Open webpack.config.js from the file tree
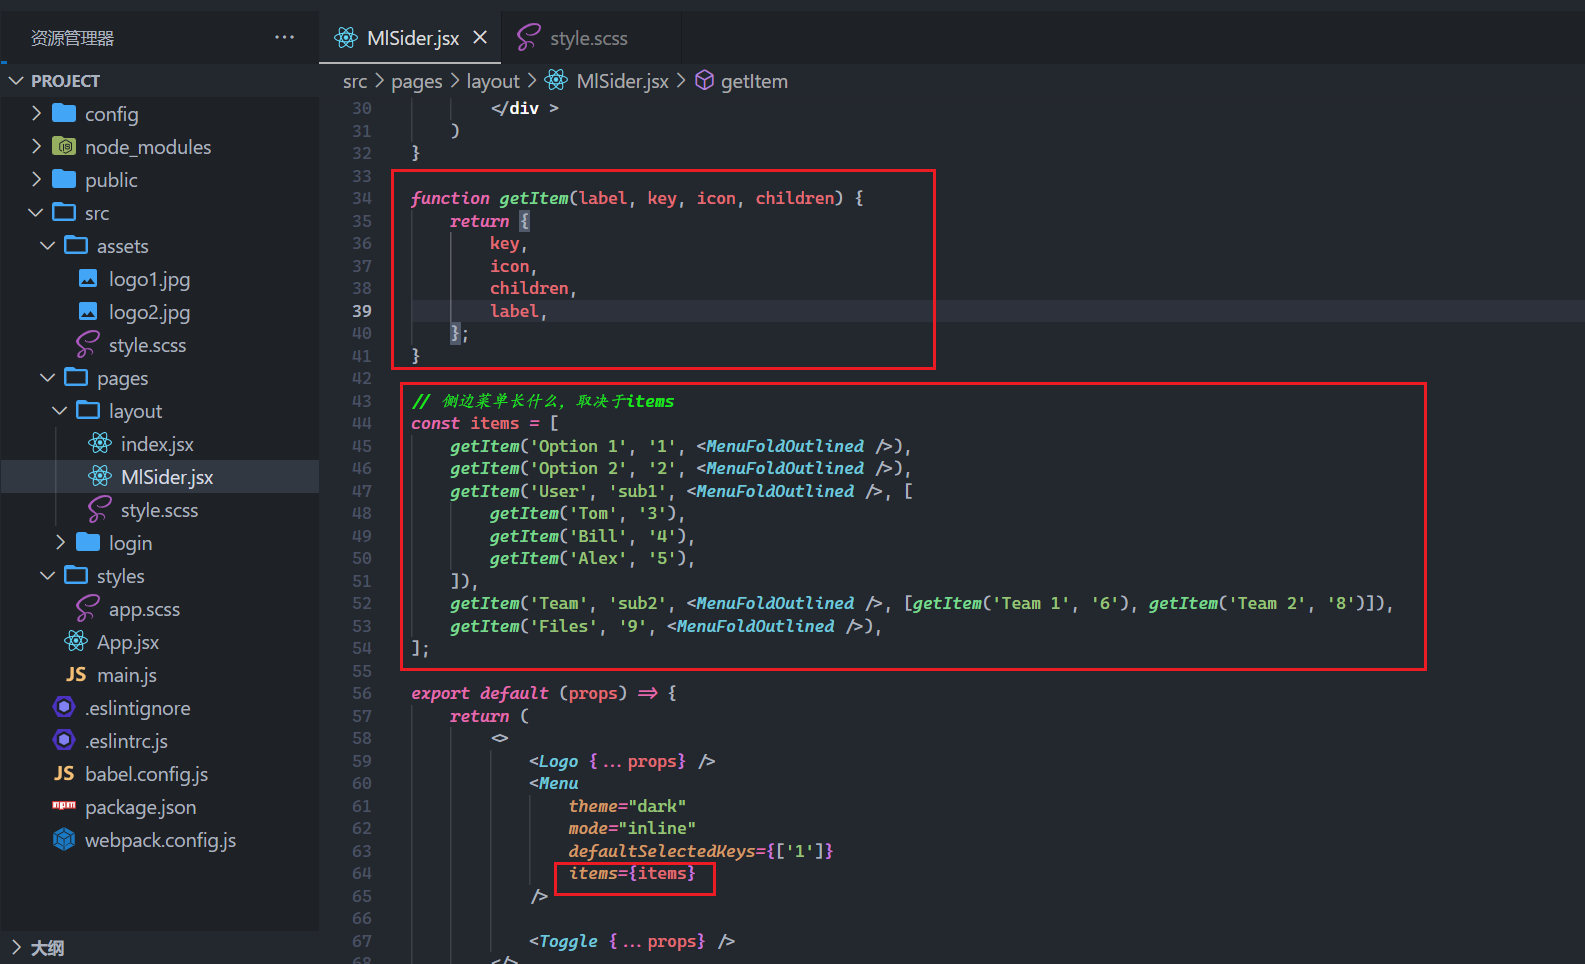 160,840
